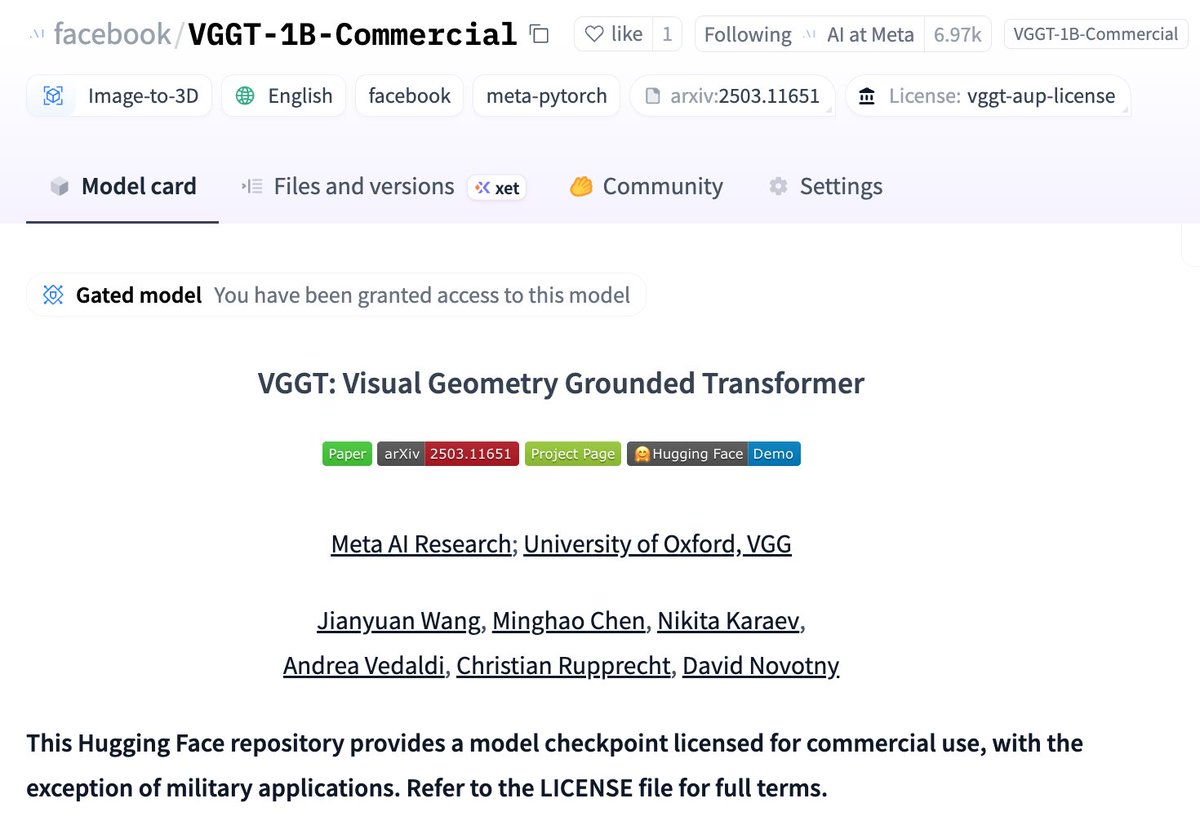This screenshot has width=1200, height=834.
Task: Follow the Meta AI Research link
Action: coord(421,544)
